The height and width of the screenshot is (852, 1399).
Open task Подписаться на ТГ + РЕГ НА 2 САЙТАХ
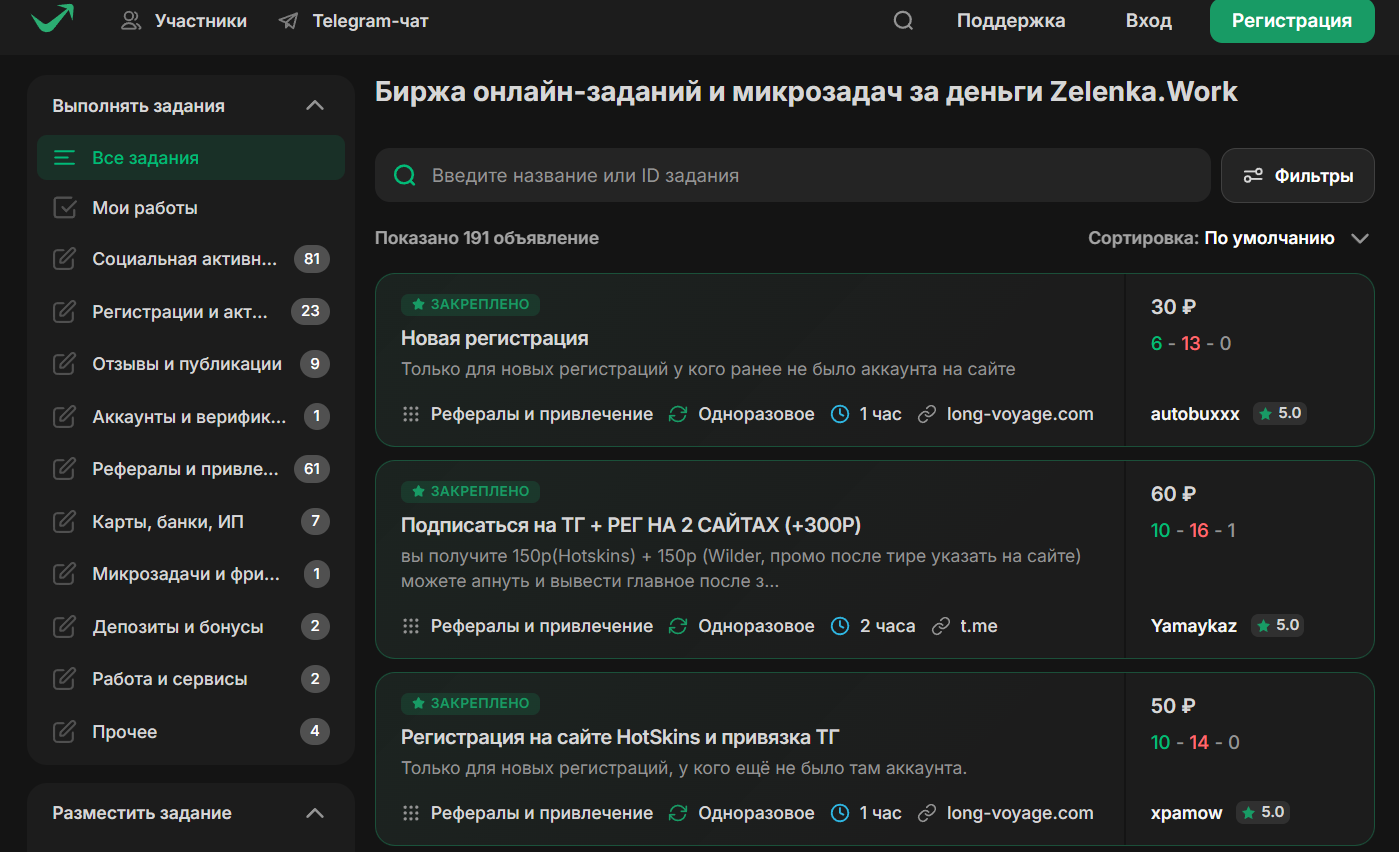(x=631, y=526)
